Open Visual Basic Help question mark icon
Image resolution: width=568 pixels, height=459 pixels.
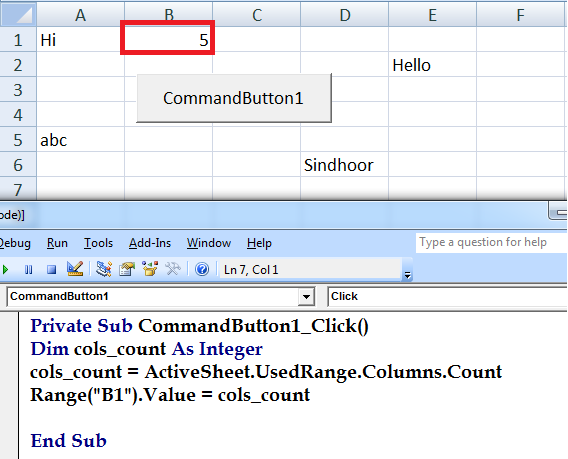click(202, 270)
